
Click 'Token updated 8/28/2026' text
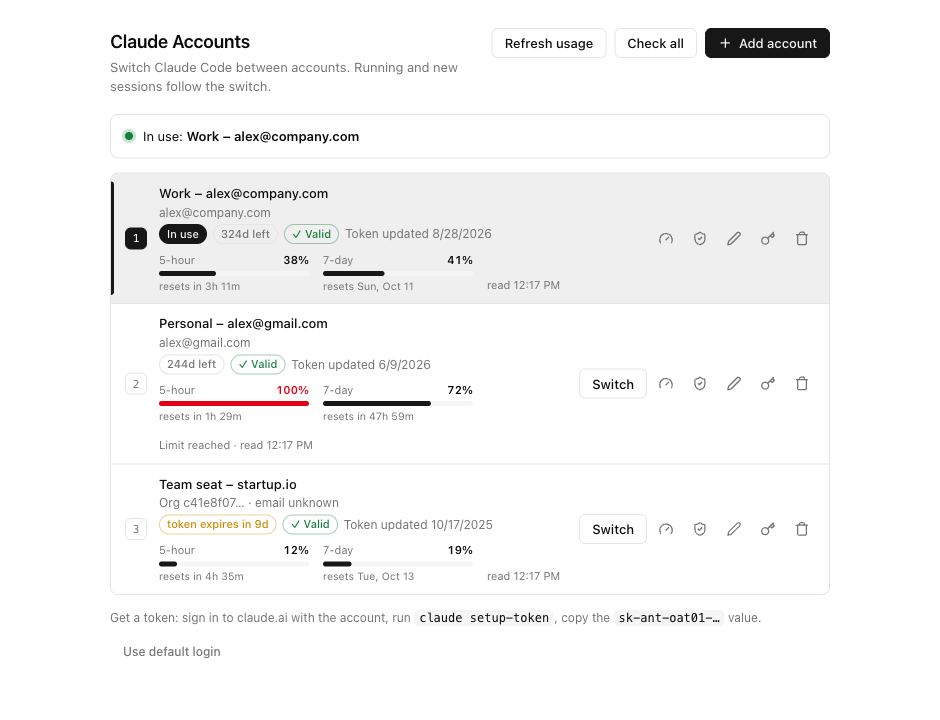point(418,234)
